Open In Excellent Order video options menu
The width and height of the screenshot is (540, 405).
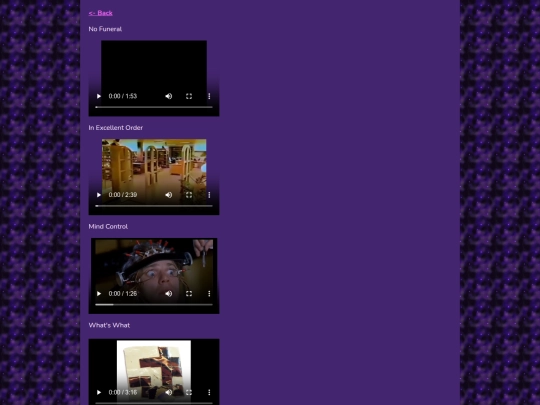click(209, 195)
